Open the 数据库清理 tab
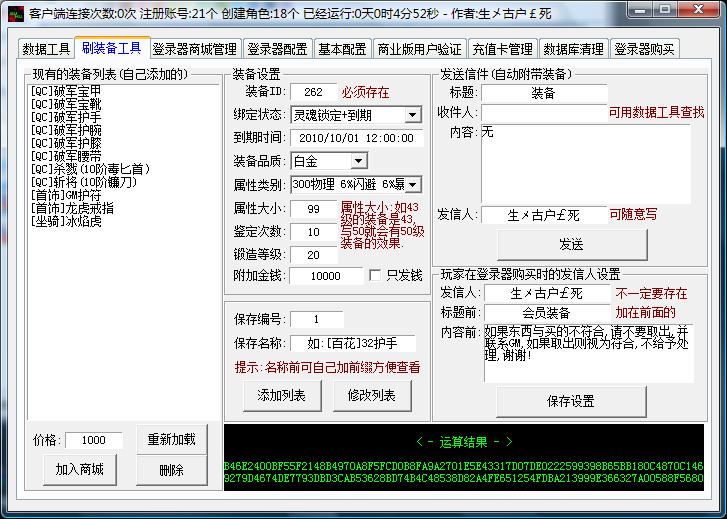The height and width of the screenshot is (519, 727). pyautogui.click(x=573, y=49)
